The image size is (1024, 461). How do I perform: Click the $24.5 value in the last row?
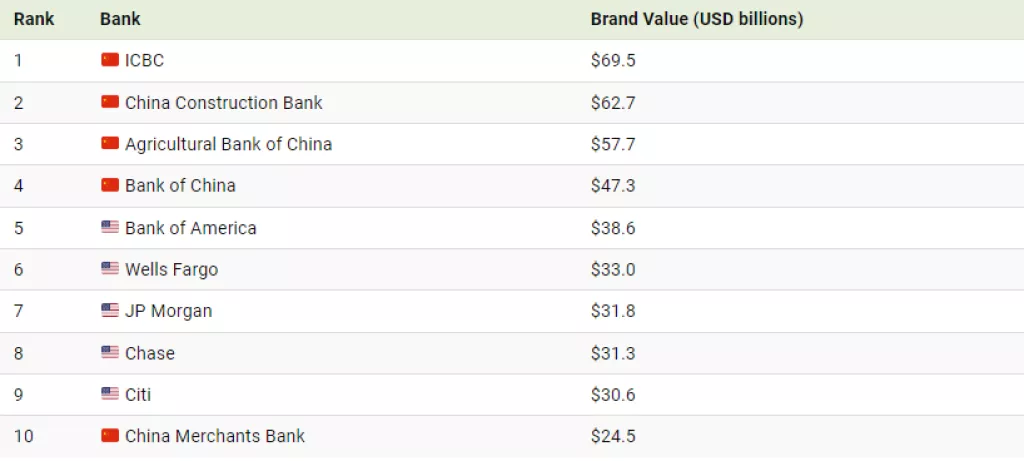[613, 436]
